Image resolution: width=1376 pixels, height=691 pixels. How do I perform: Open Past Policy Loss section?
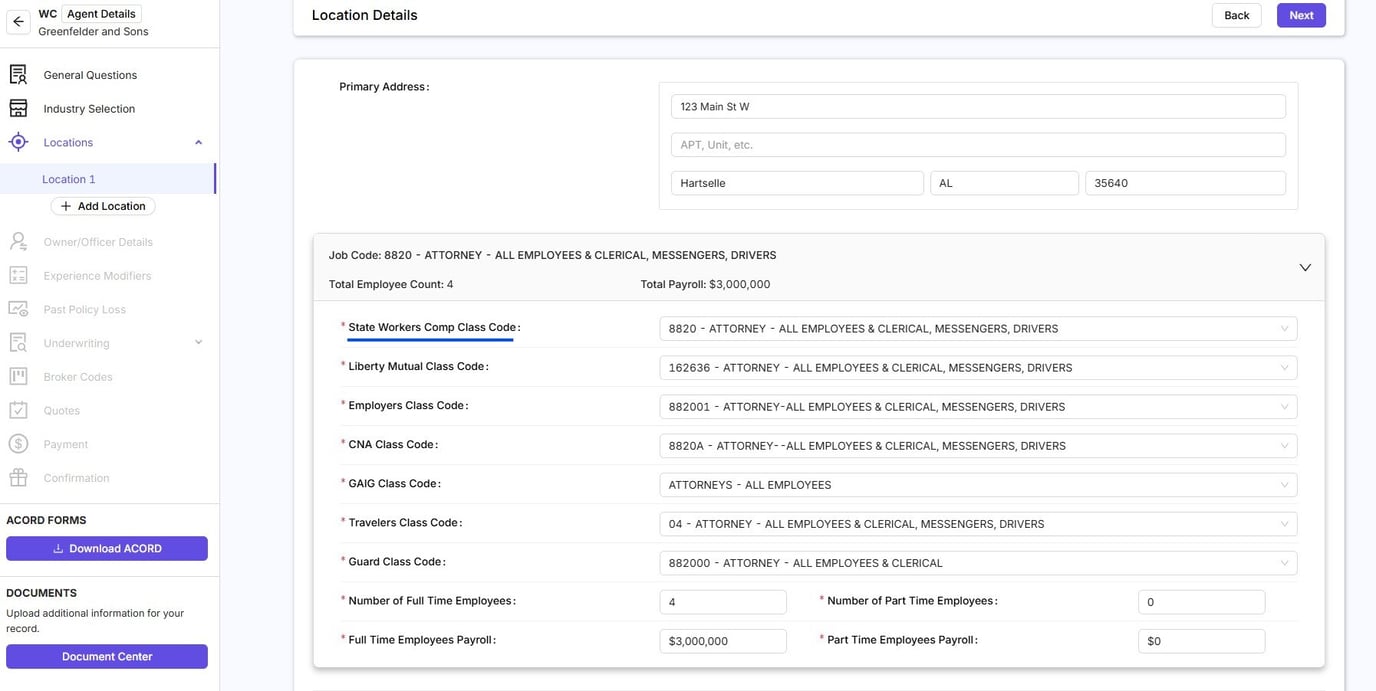click(x=84, y=310)
